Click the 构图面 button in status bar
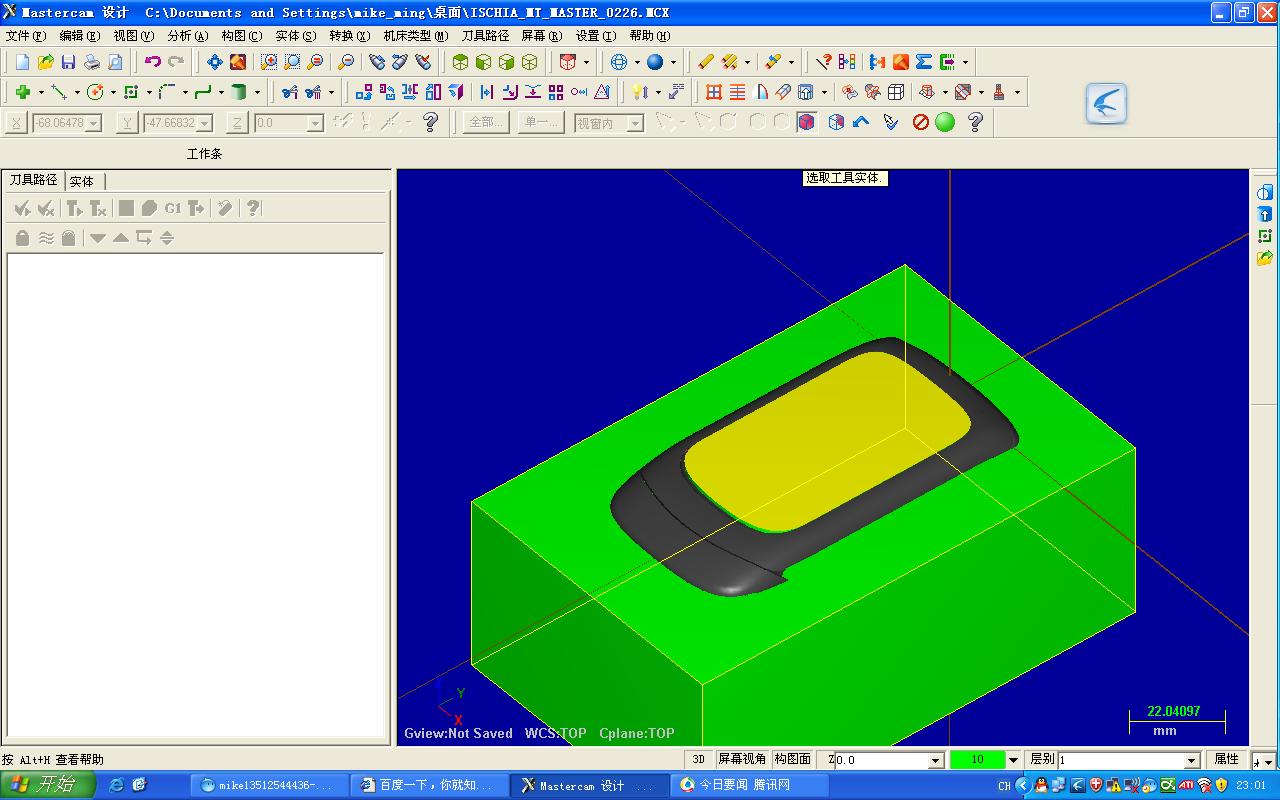The image size is (1280, 800). click(793, 760)
